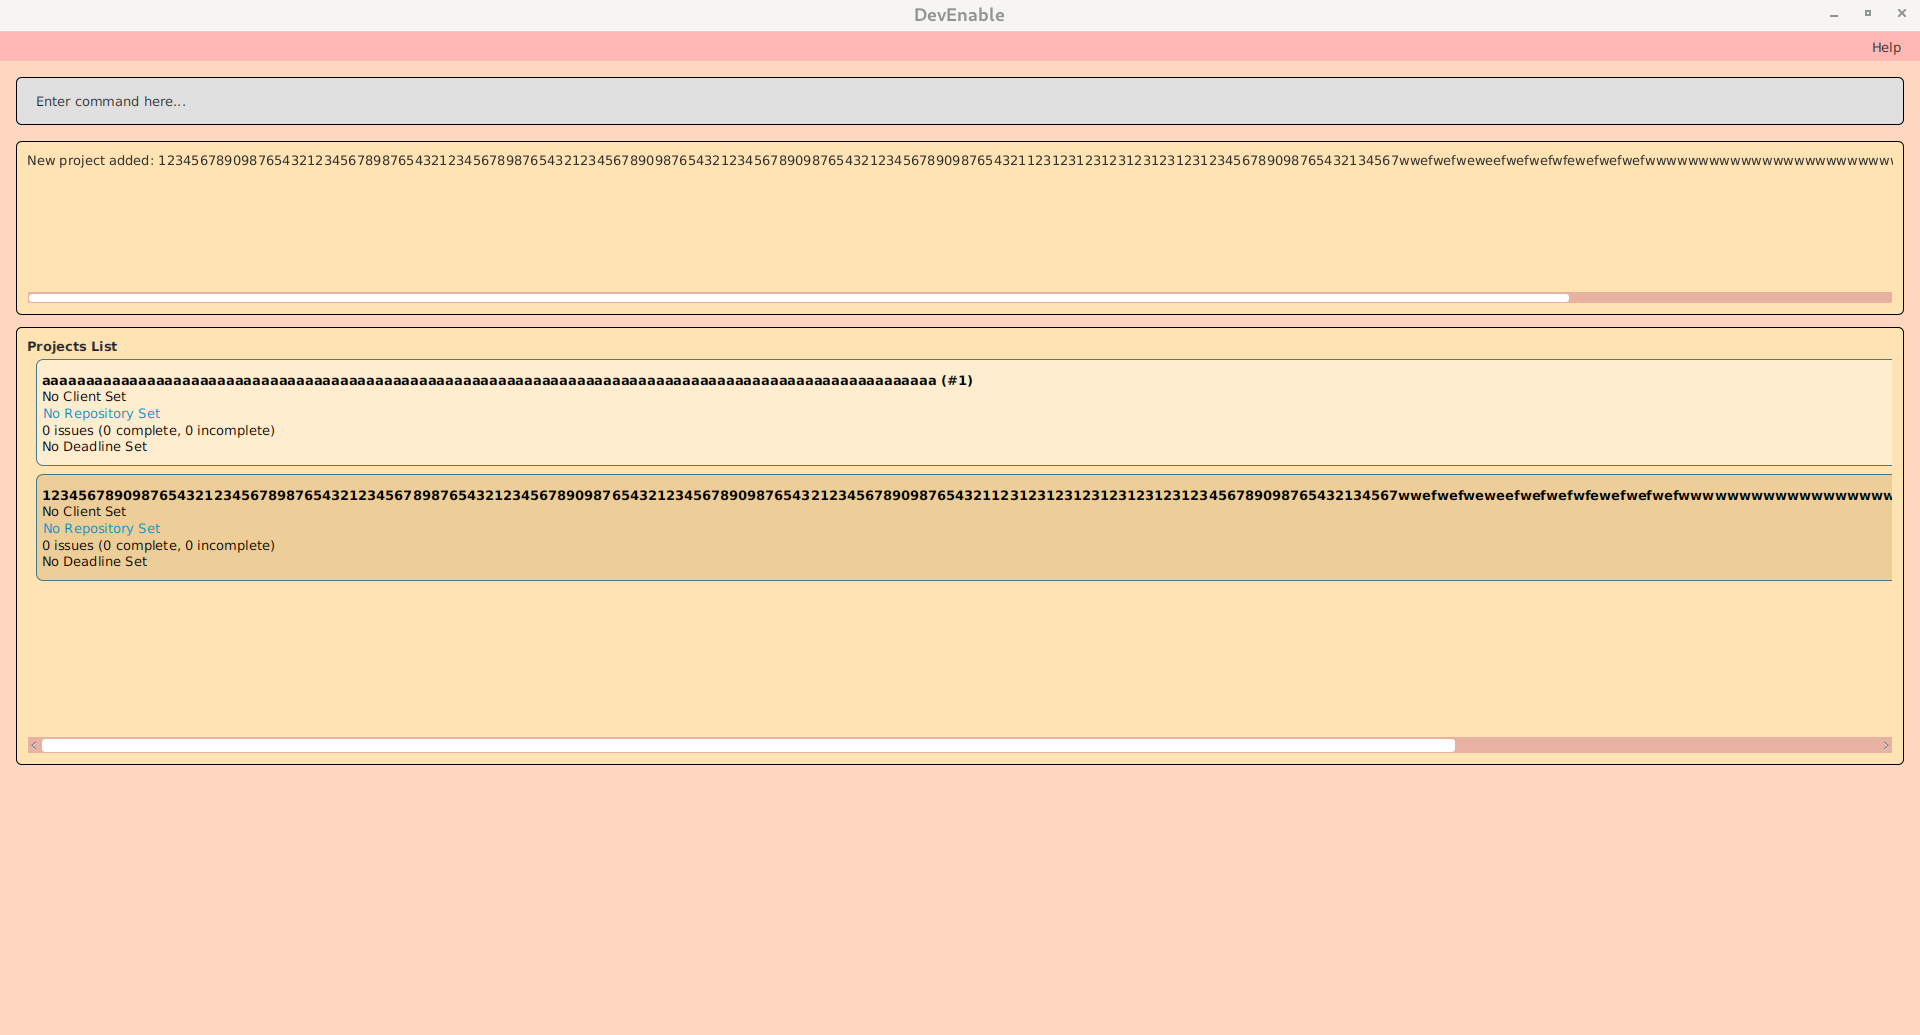
Task: Click the Projects List horizontal scrollbar thumb
Action: (748, 745)
